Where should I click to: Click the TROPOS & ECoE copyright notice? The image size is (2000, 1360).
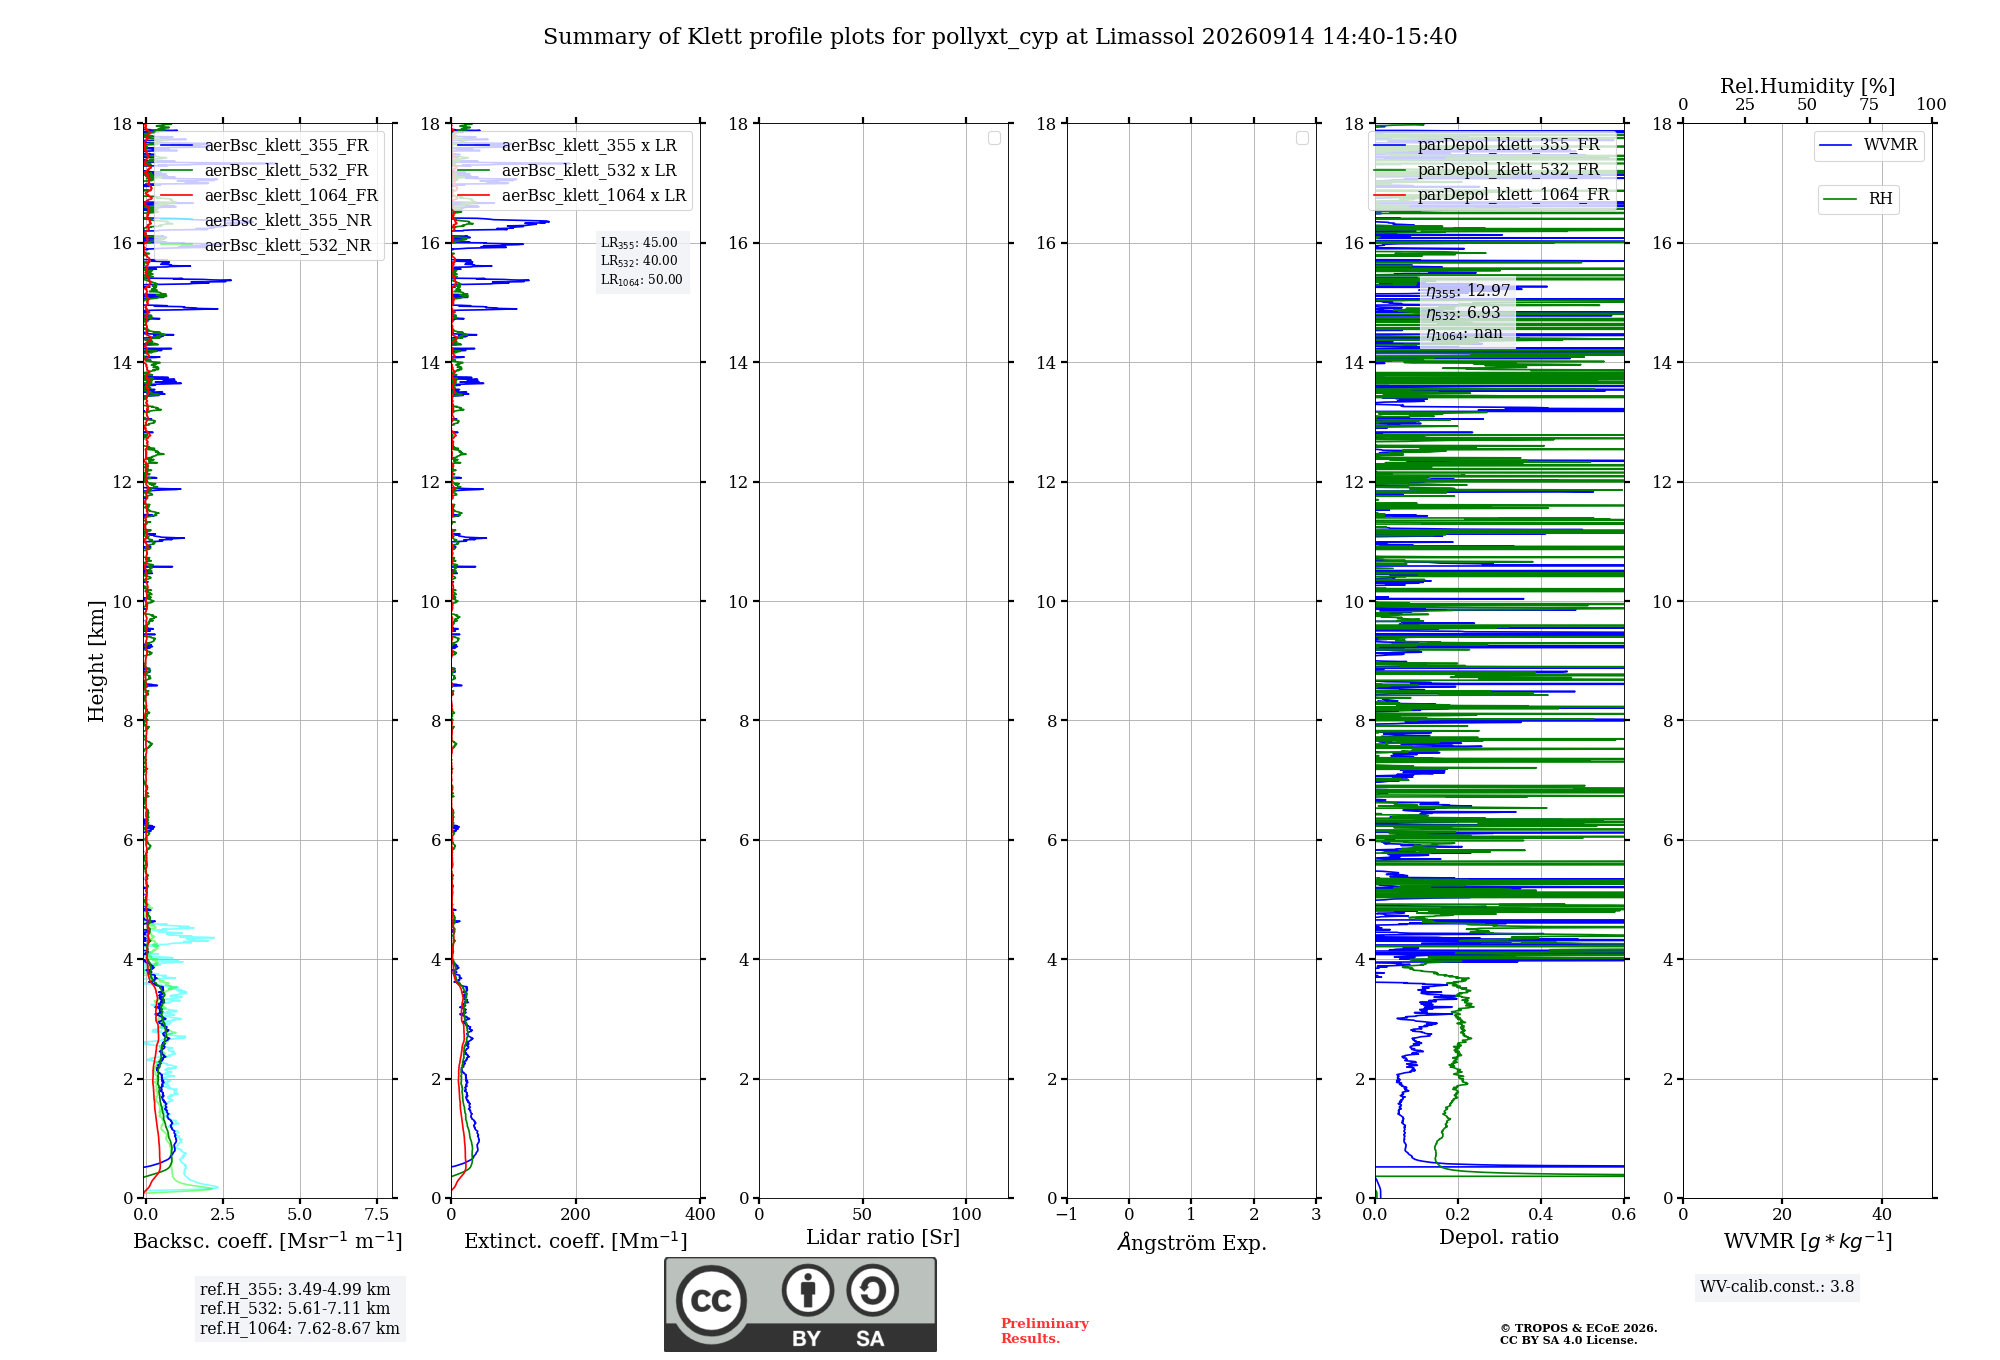(1578, 1334)
